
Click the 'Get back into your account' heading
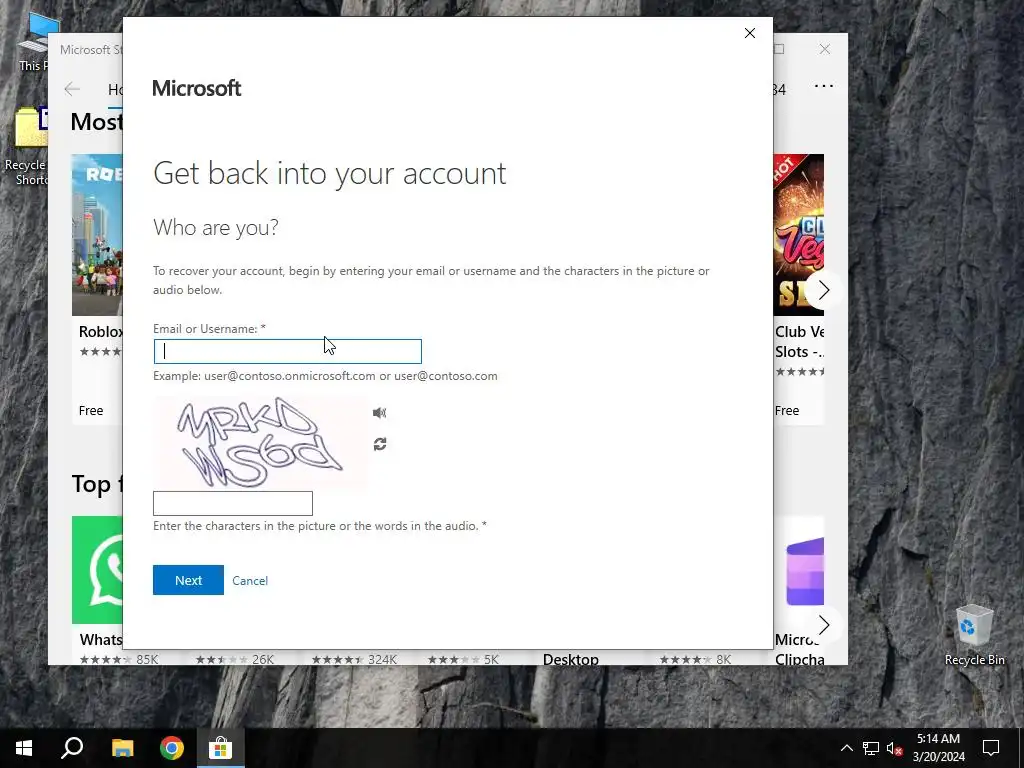coord(330,173)
